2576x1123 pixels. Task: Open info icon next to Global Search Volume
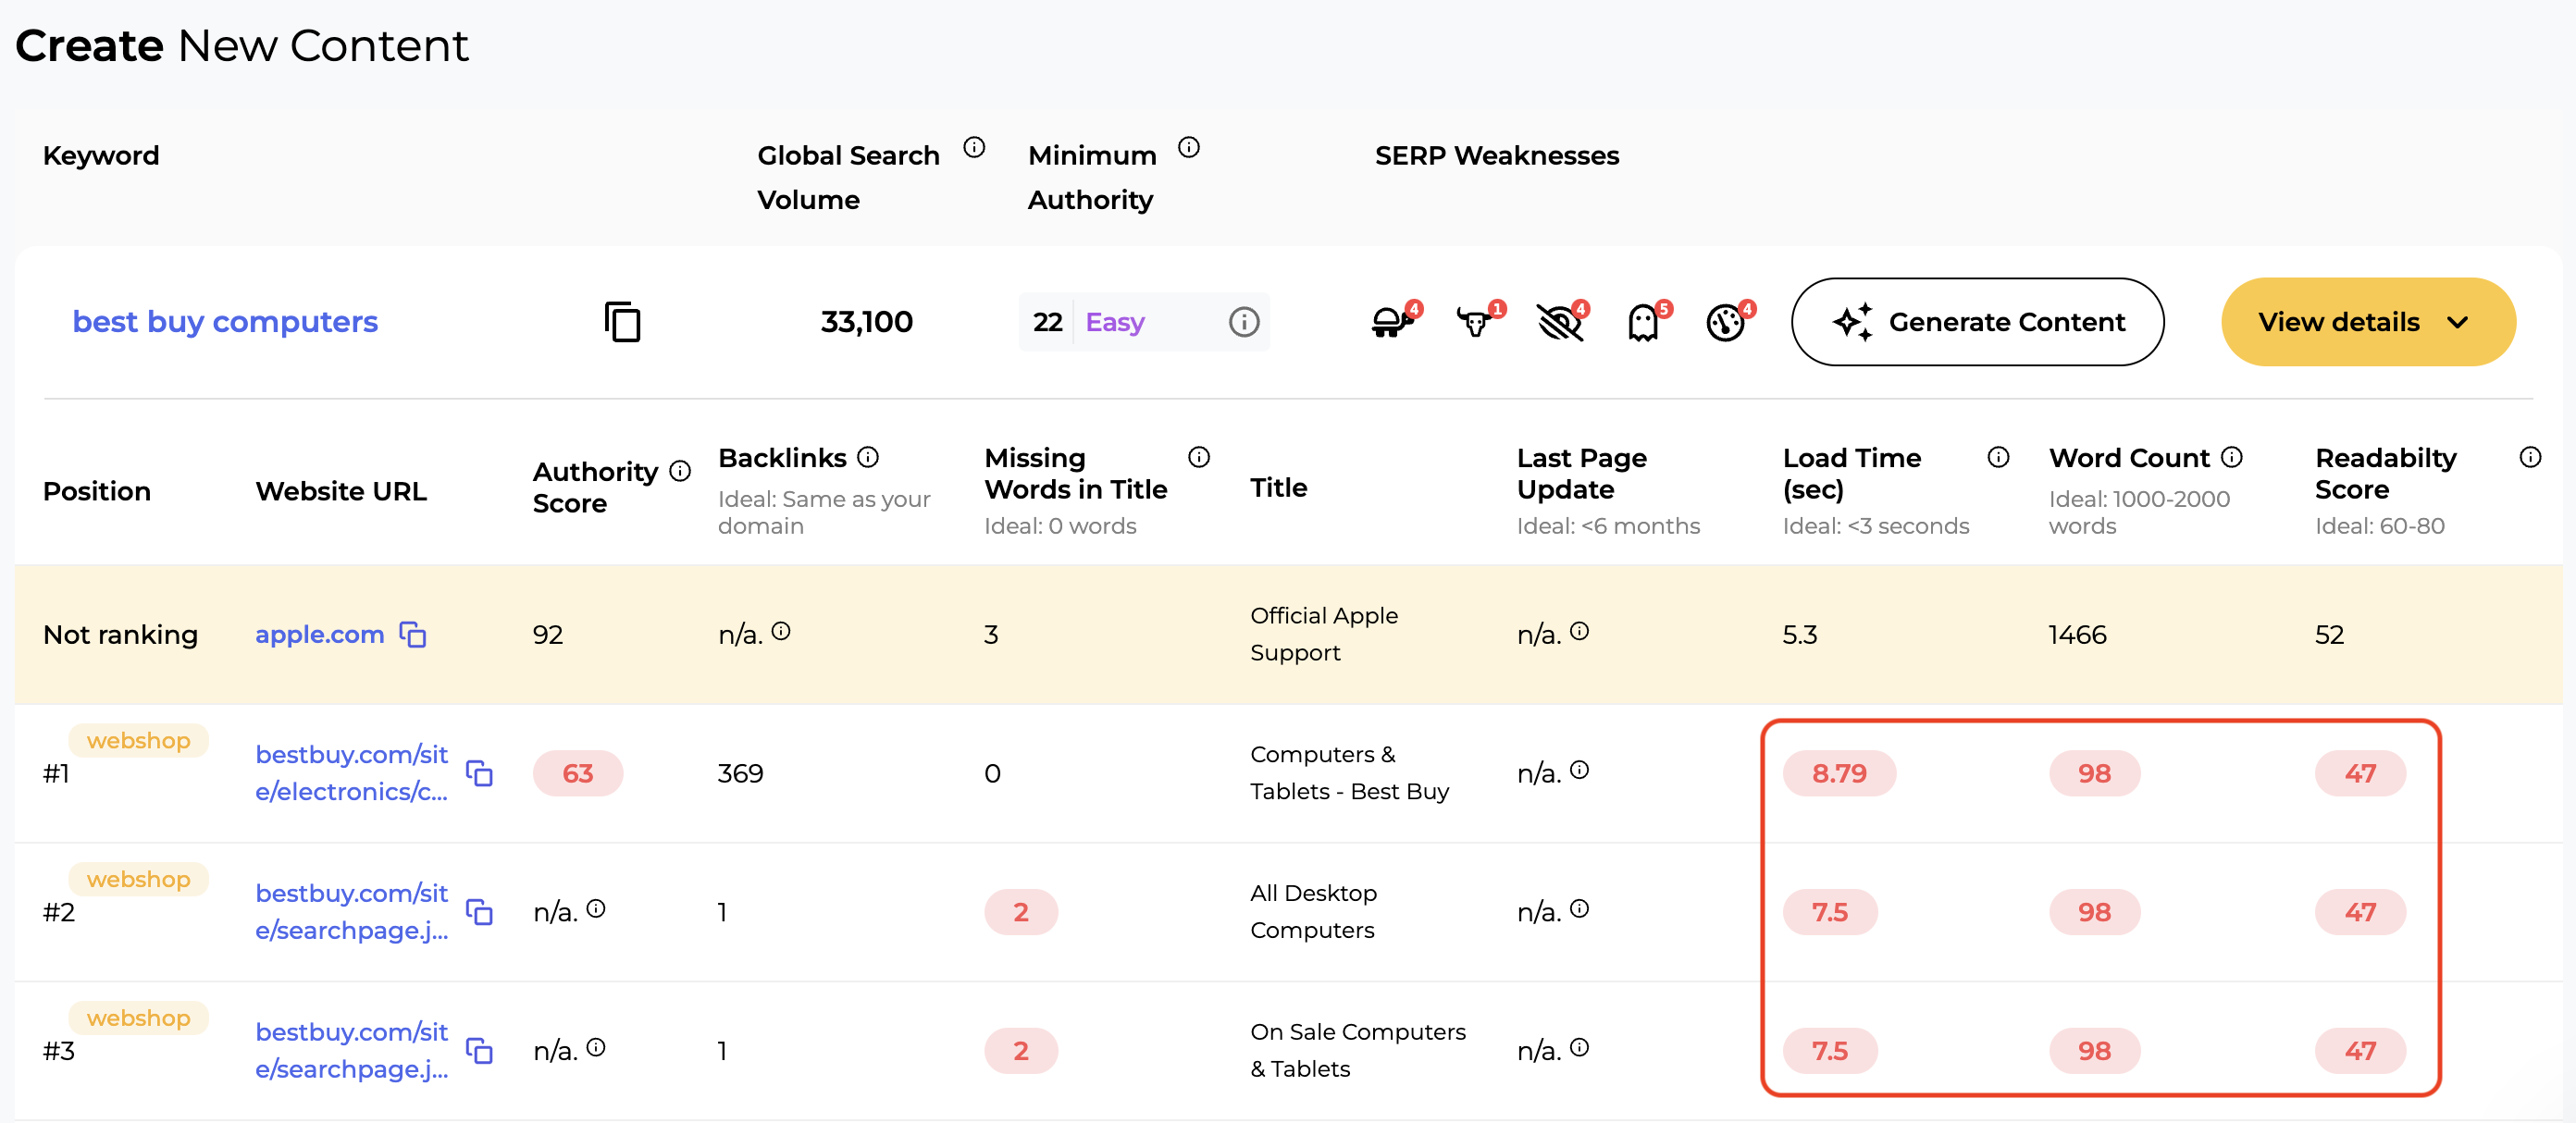pyautogui.click(x=974, y=148)
